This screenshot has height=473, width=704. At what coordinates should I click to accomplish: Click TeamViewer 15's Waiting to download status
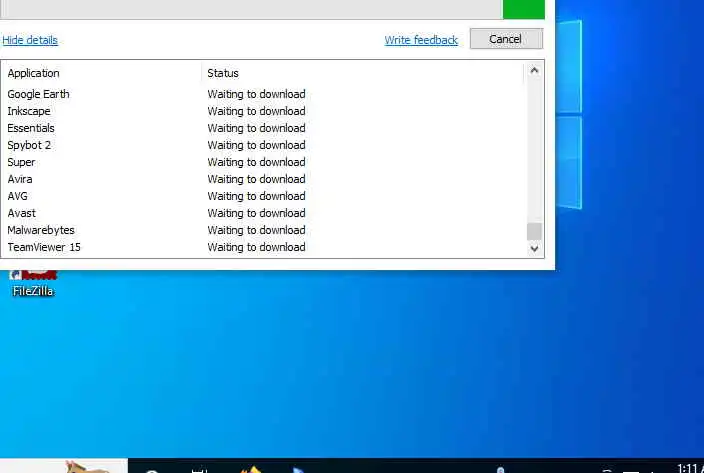(256, 247)
